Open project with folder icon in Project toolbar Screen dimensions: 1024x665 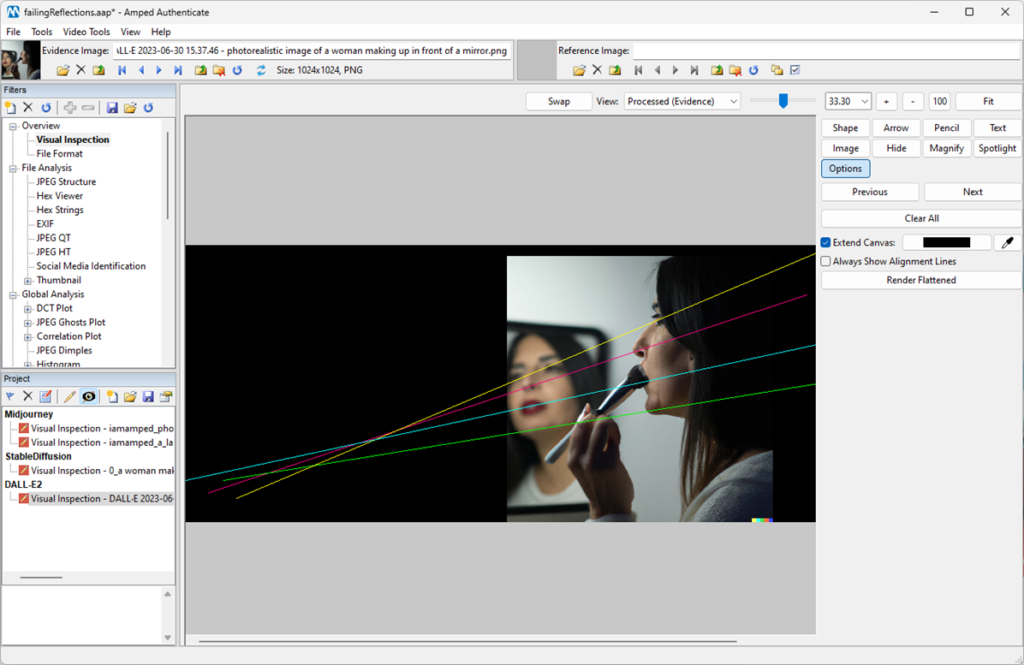coord(130,397)
